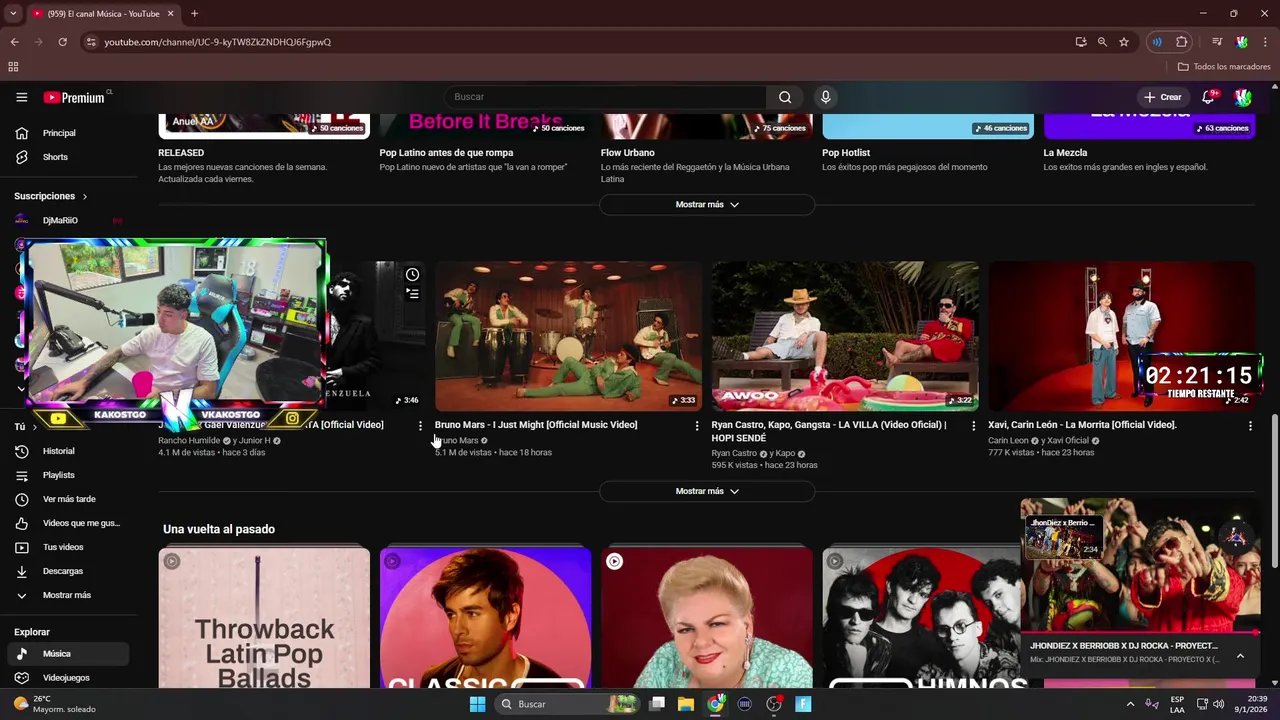Reload the page in Chrome
Viewport: 1280px width, 720px height.
click(x=62, y=42)
